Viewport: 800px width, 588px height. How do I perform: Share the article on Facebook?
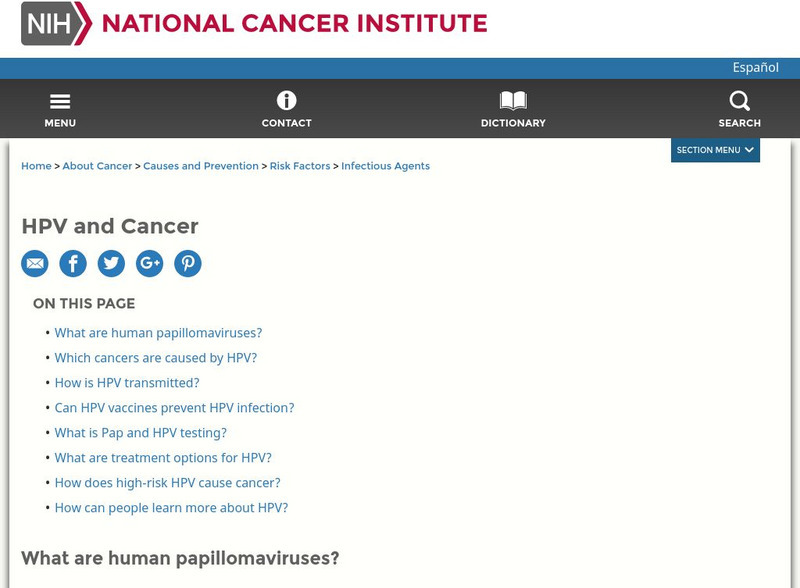pos(73,263)
